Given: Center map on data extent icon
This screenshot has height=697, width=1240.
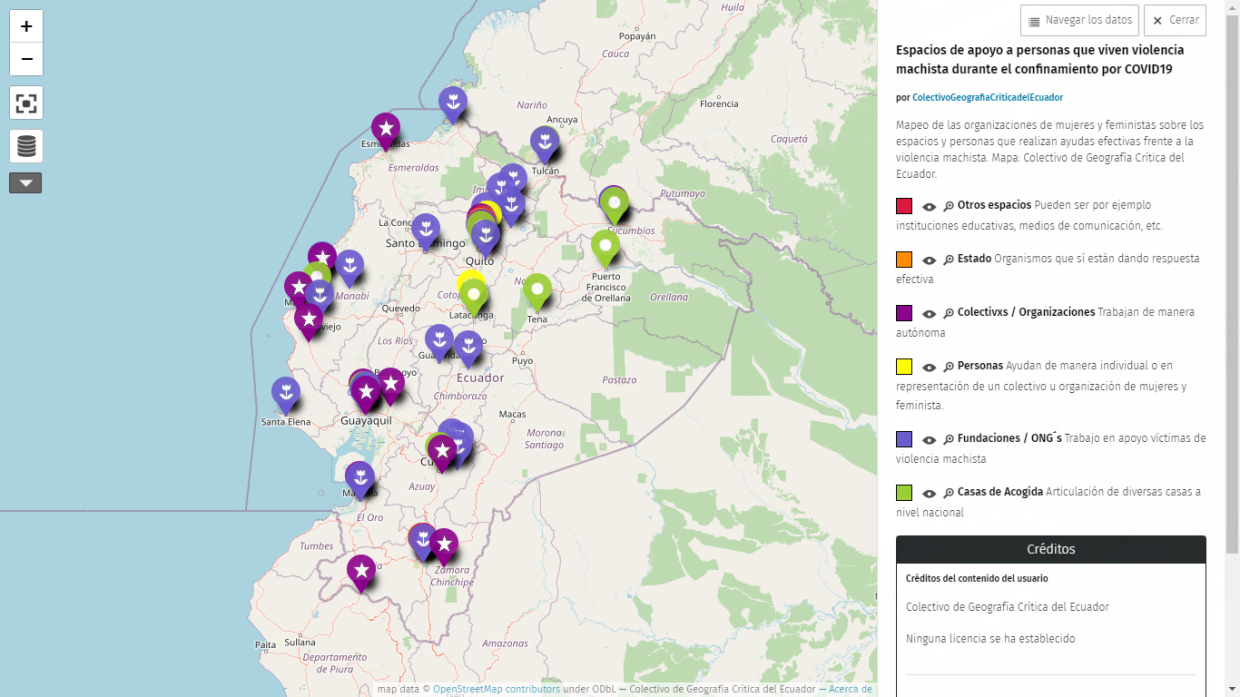Looking at the screenshot, I should [26, 103].
